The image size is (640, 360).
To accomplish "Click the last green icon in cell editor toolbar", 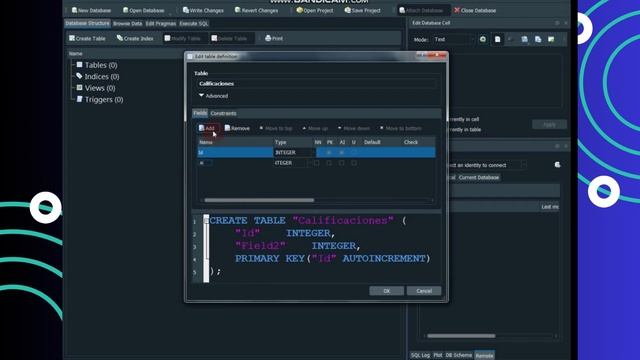I will (551, 39).
